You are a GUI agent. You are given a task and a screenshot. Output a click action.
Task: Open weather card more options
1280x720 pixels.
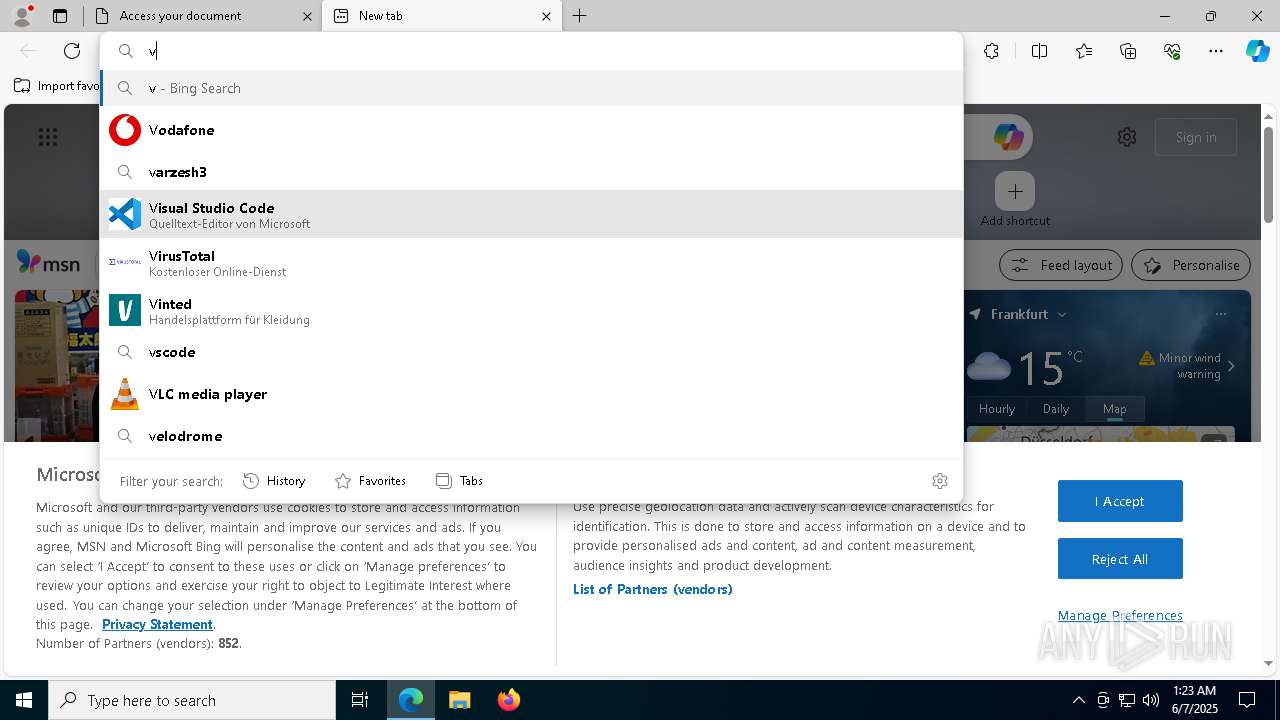coord(1221,314)
